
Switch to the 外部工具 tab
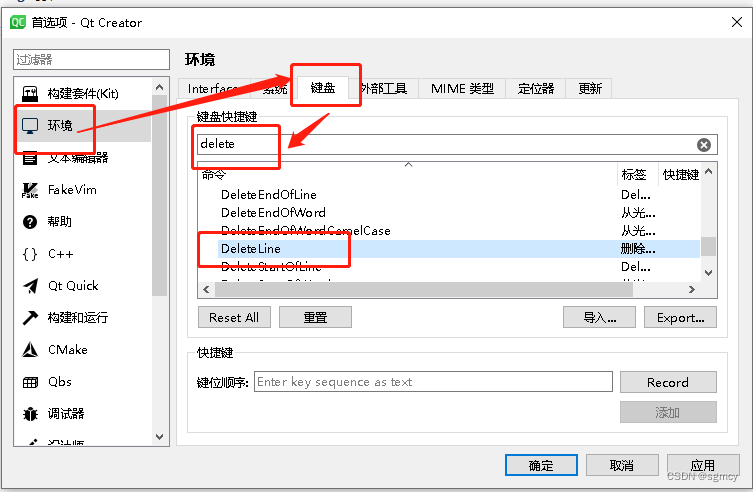click(x=384, y=89)
